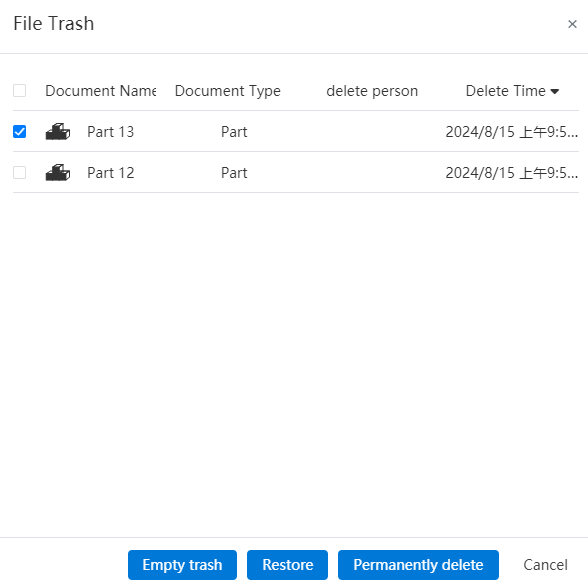Click the delete person column header

[372, 91]
